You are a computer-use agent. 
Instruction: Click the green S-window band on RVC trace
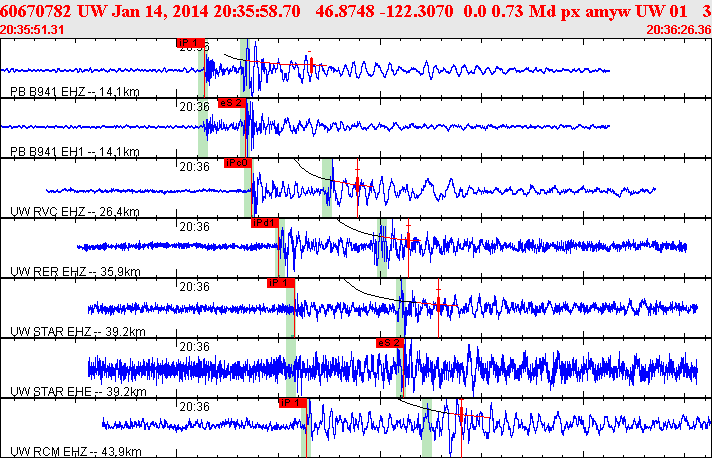[x=327, y=187]
